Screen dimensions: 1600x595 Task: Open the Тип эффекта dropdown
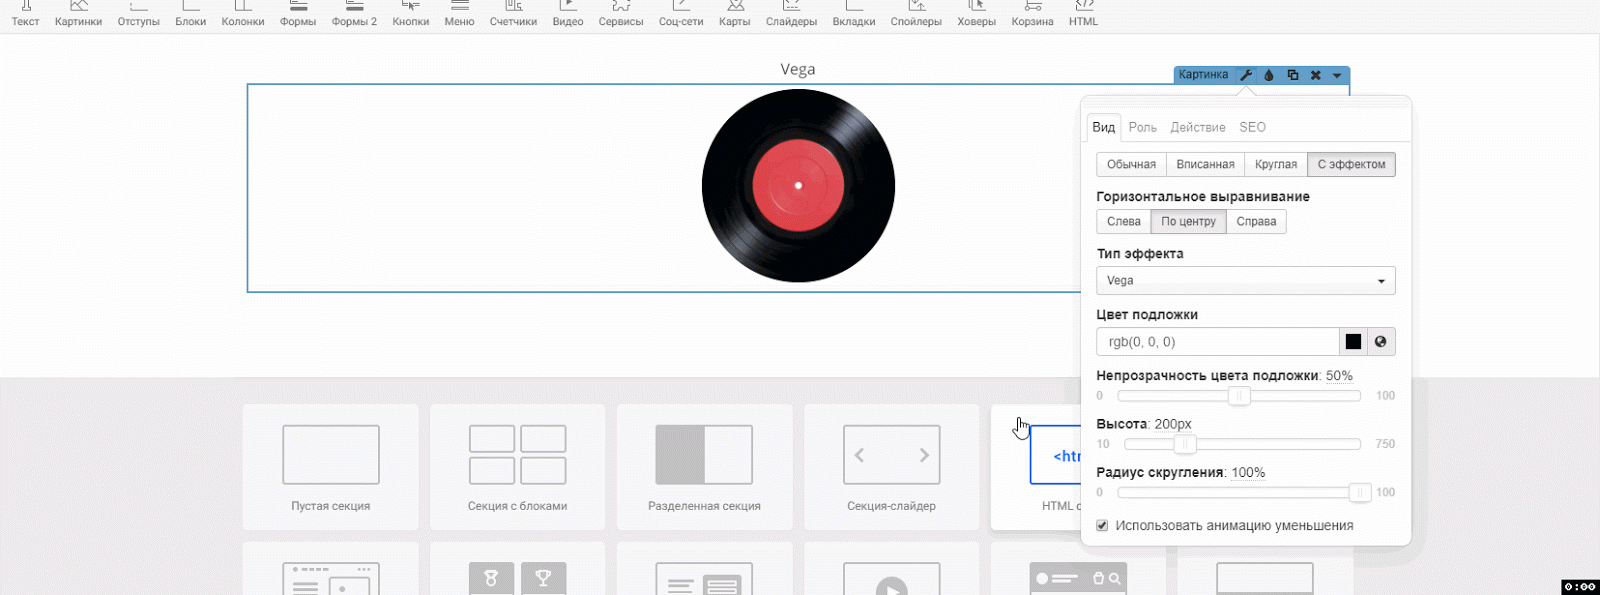(1245, 281)
